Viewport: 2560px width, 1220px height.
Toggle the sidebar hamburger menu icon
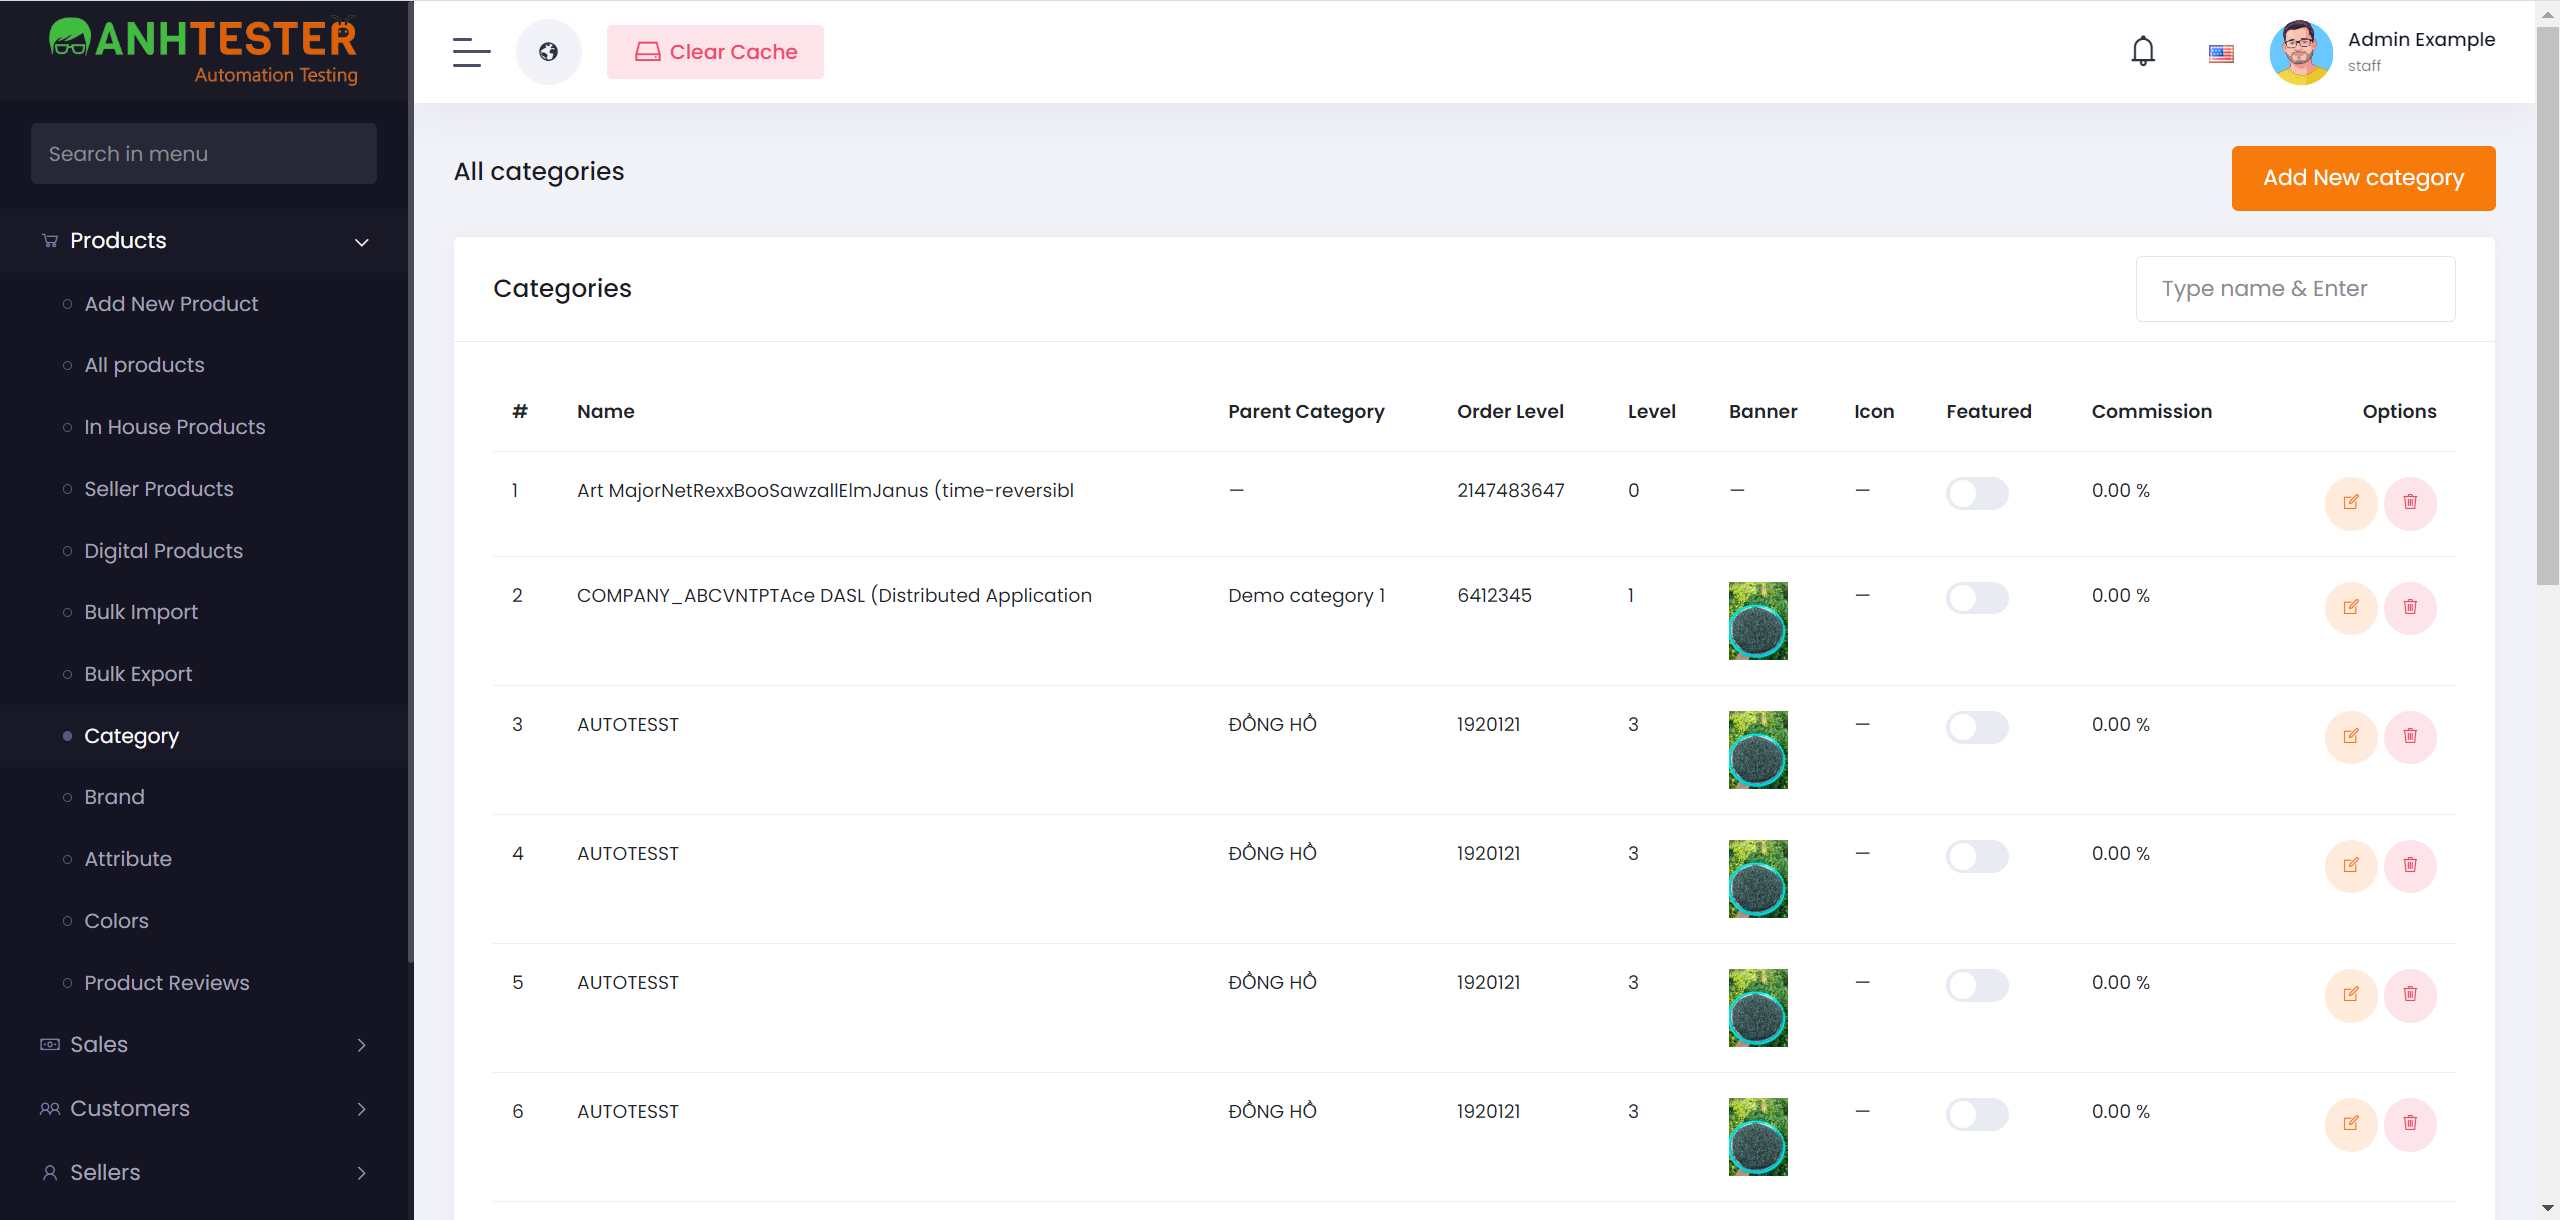[x=471, y=52]
